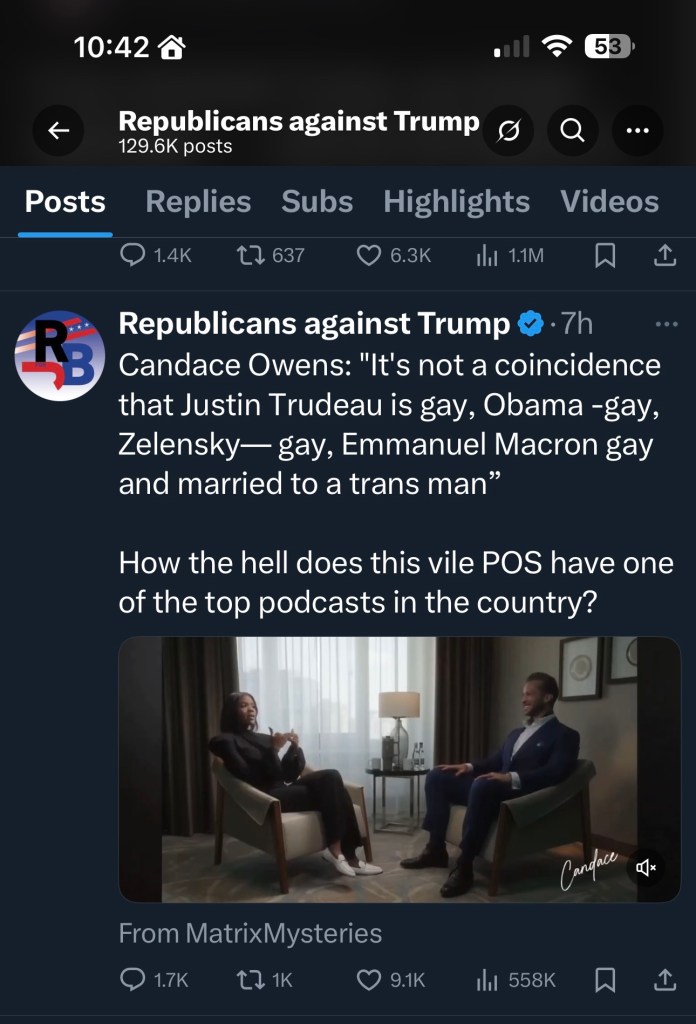Image resolution: width=696 pixels, height=1024 pixels.
Task: Open profile search magnifier icon
Action: tap(573, 131)
